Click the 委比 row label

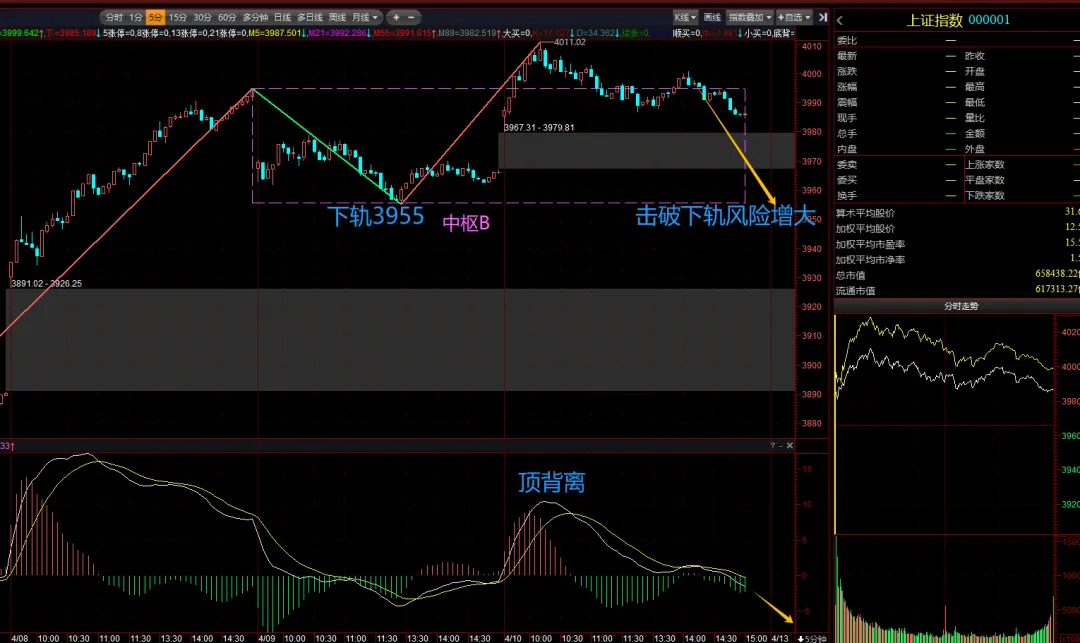point(847,41)
